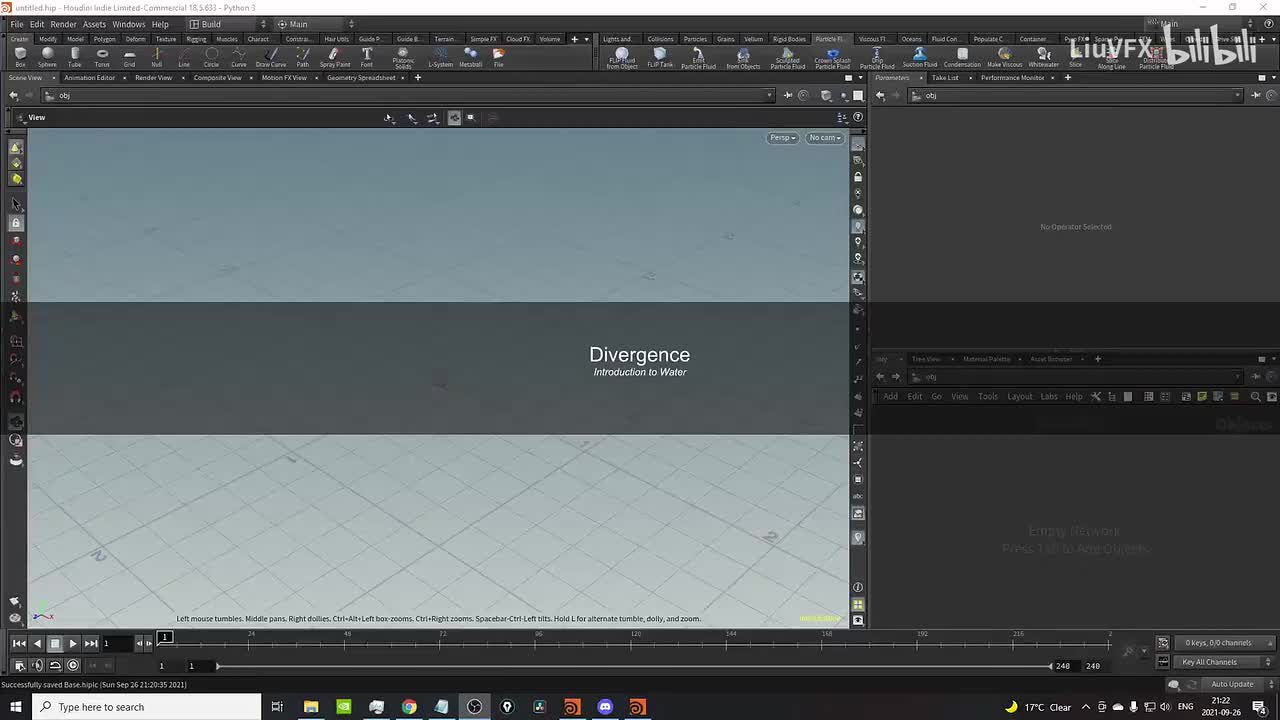Click the Torus shelf tool

click(102, 56)
